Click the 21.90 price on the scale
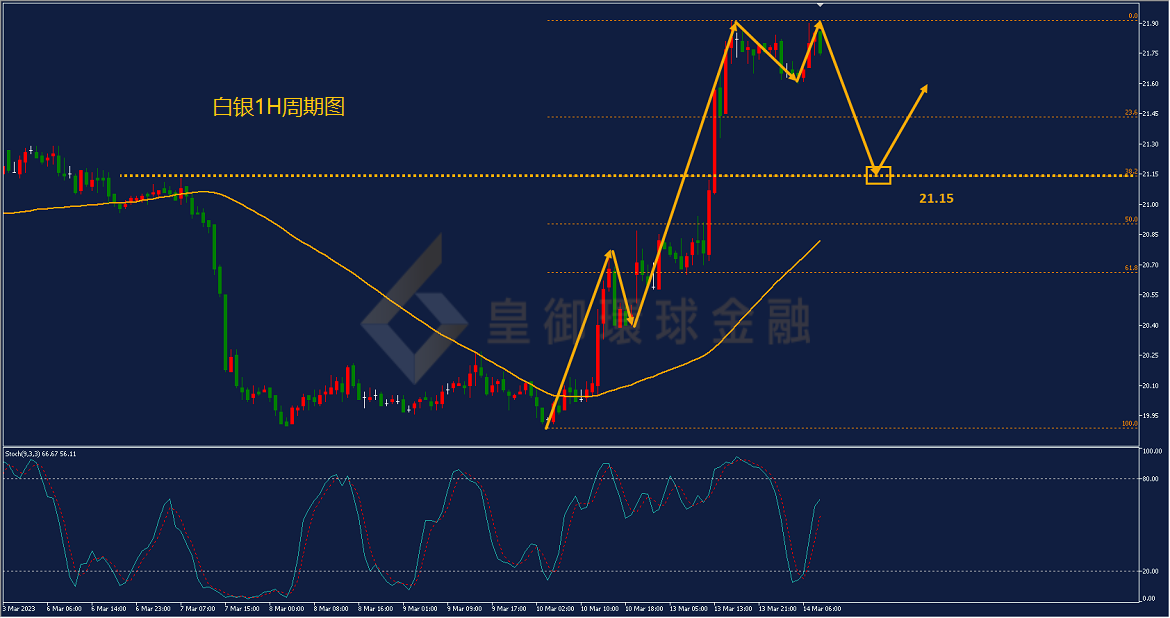 [x=1150, y=23]
